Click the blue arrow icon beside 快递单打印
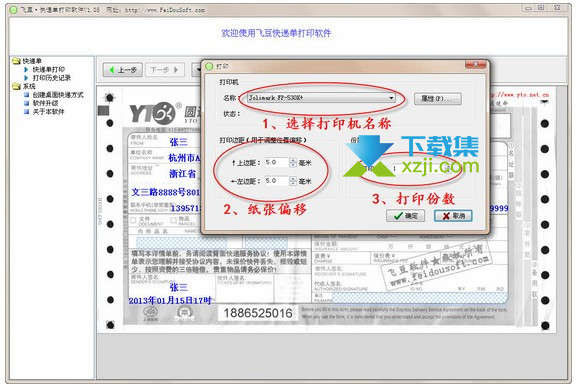Screen dimensions: 577x384 (26, 70)
